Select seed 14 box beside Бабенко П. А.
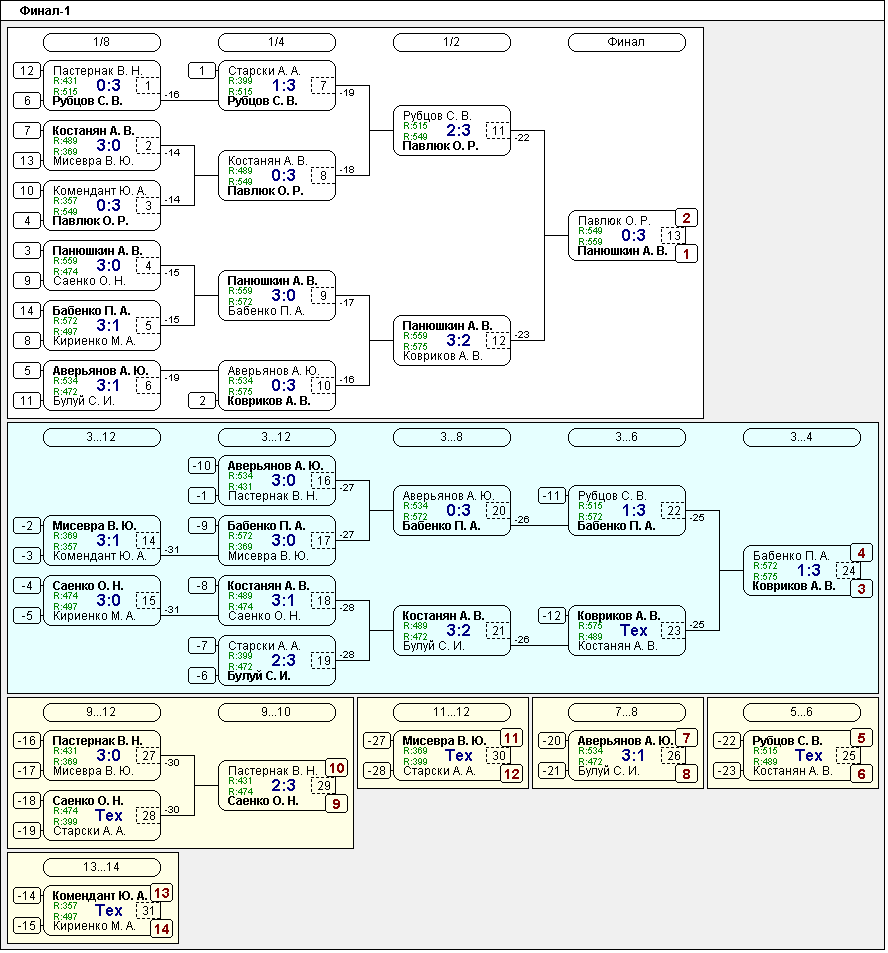 [27, 311]
